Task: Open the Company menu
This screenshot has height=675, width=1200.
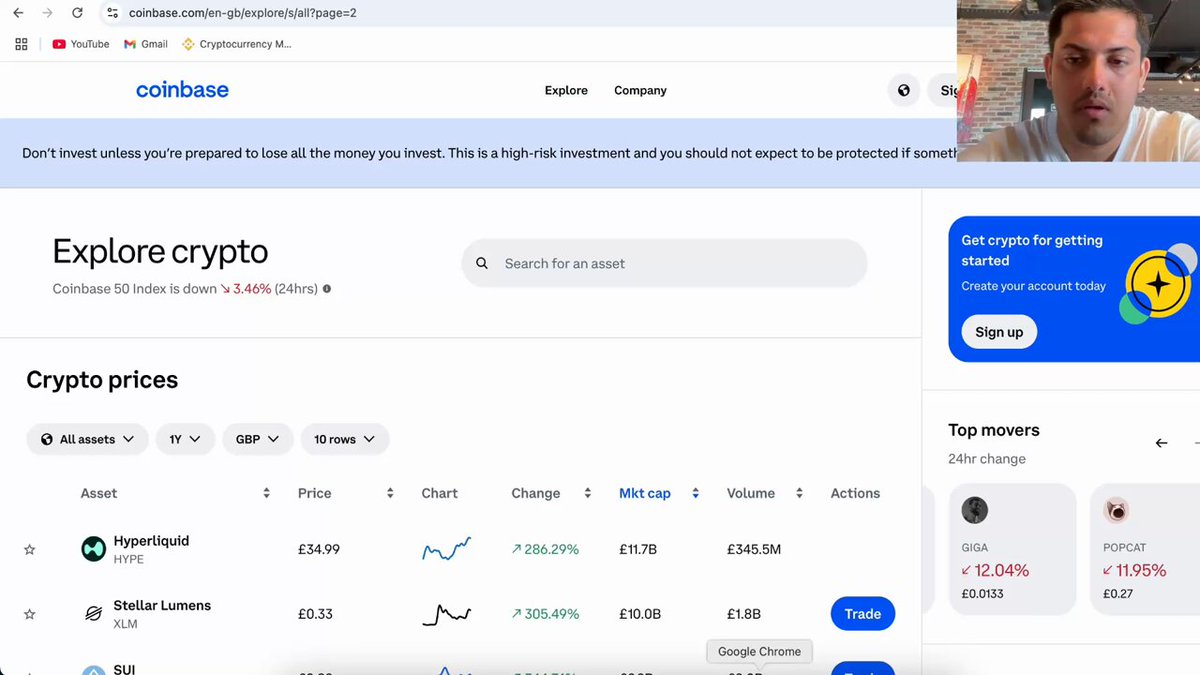Action: (640, 90)
